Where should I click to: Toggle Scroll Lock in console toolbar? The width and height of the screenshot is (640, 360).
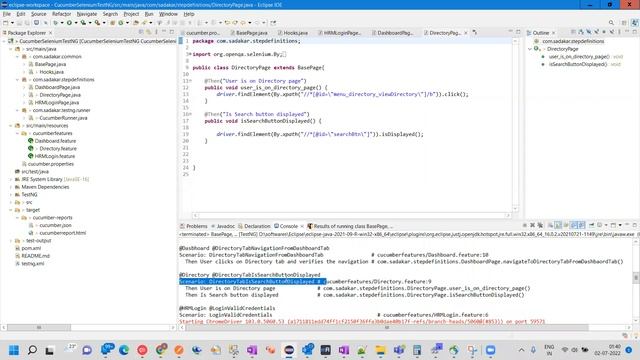click(558, 225)
